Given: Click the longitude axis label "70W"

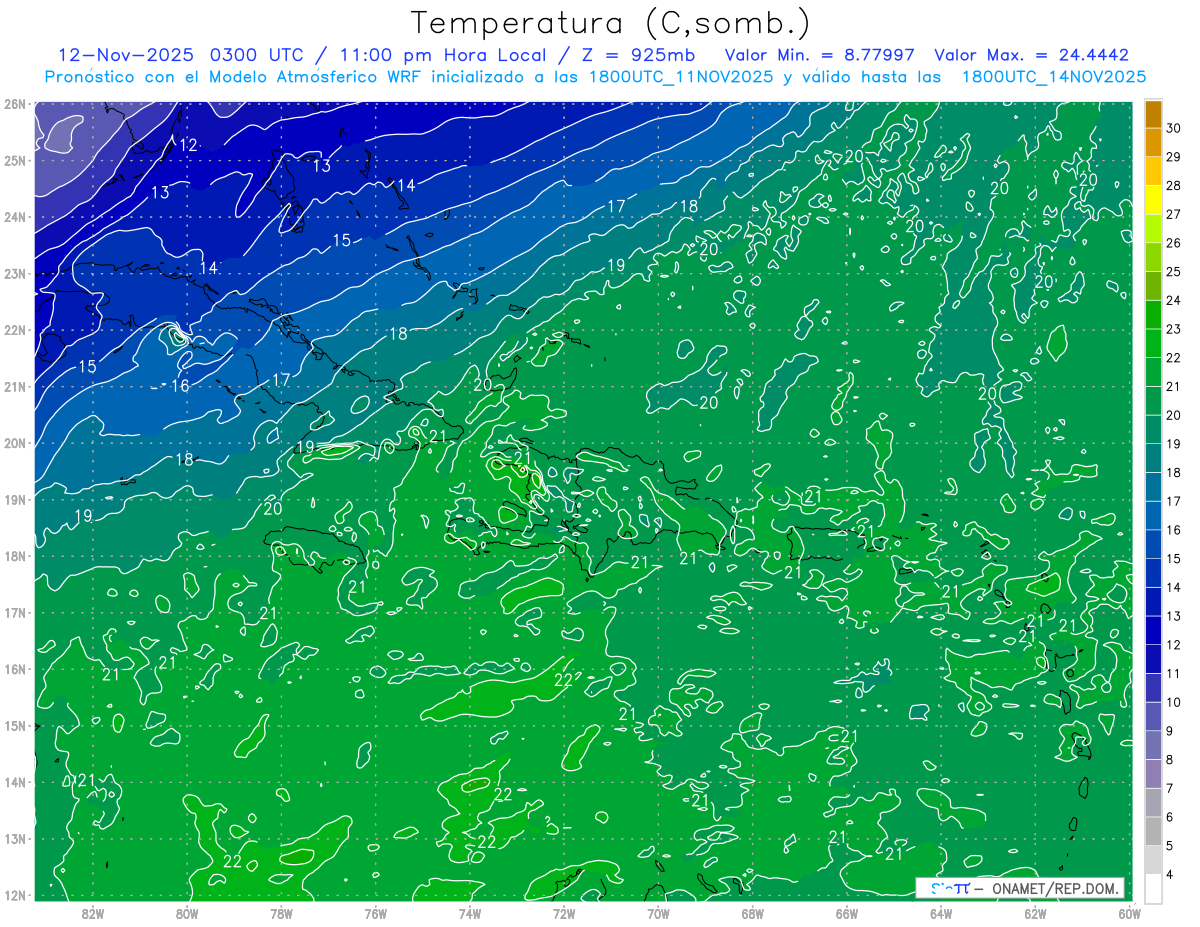Looking at the screenshot, I should 658,913.
